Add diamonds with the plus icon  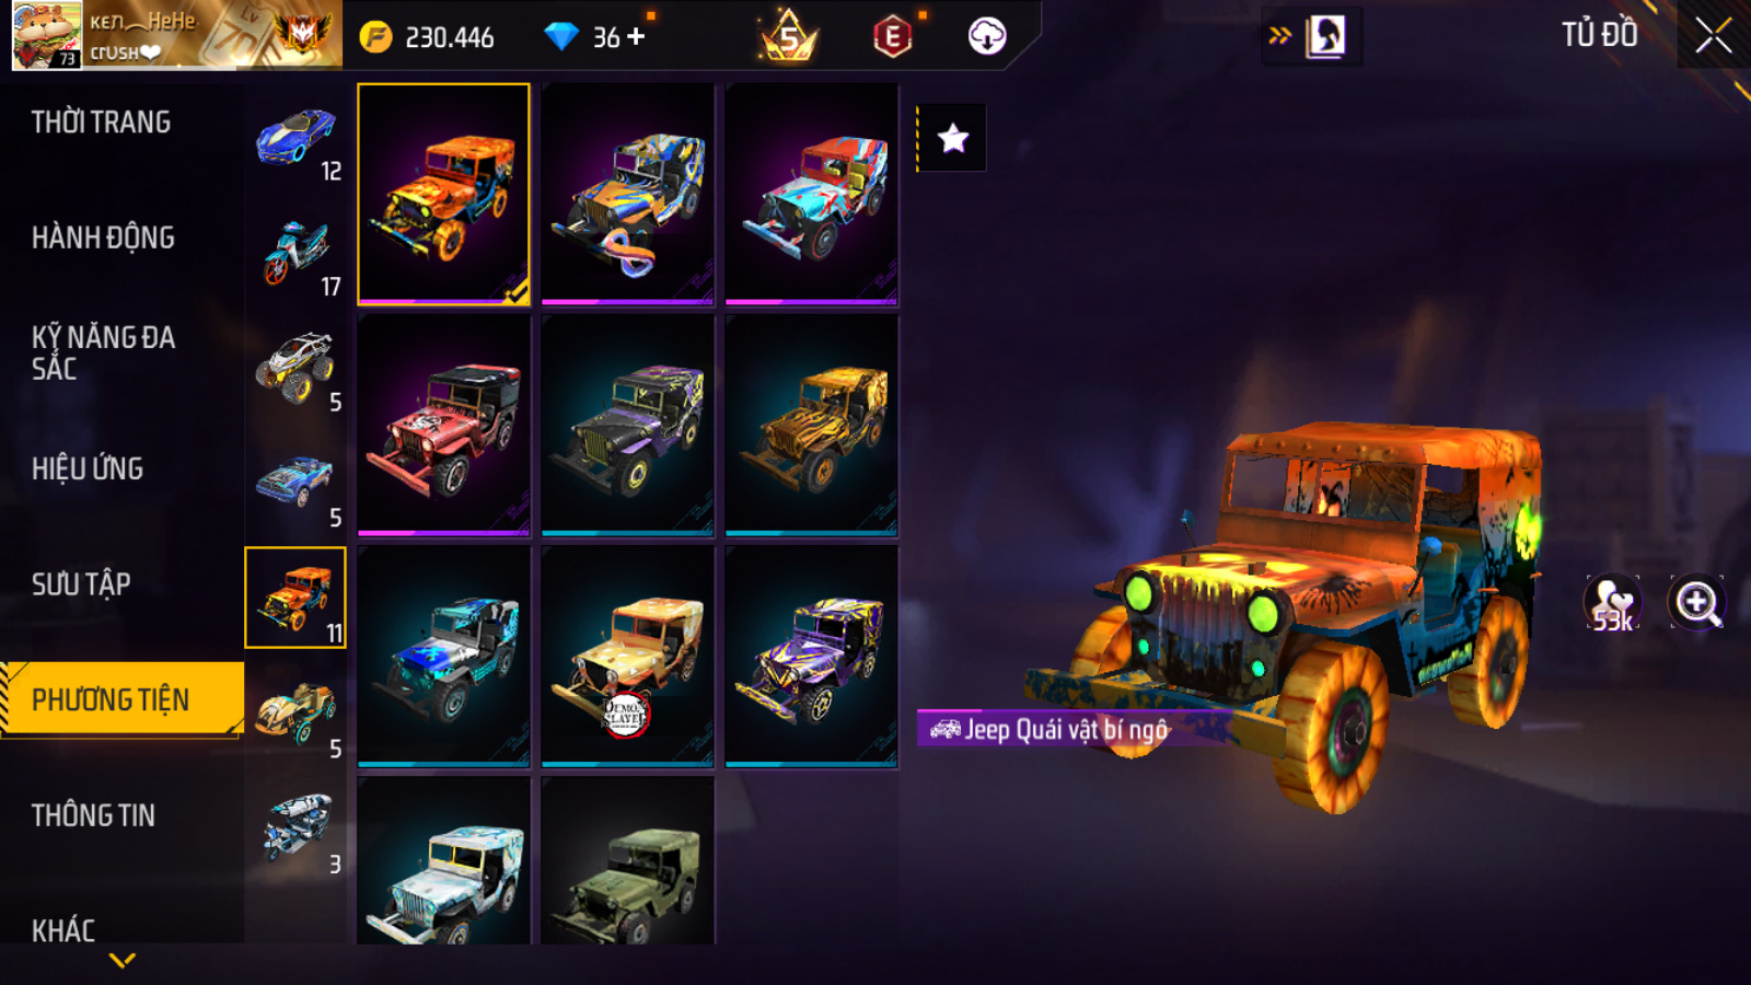(x=636, y=37)
